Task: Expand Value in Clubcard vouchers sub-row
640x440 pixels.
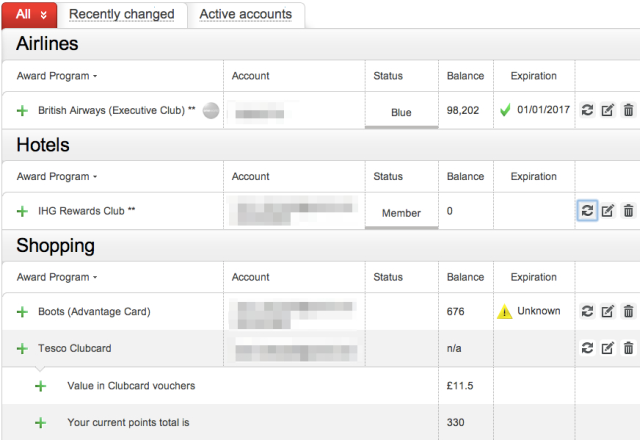Action: (x=40, y=386)
